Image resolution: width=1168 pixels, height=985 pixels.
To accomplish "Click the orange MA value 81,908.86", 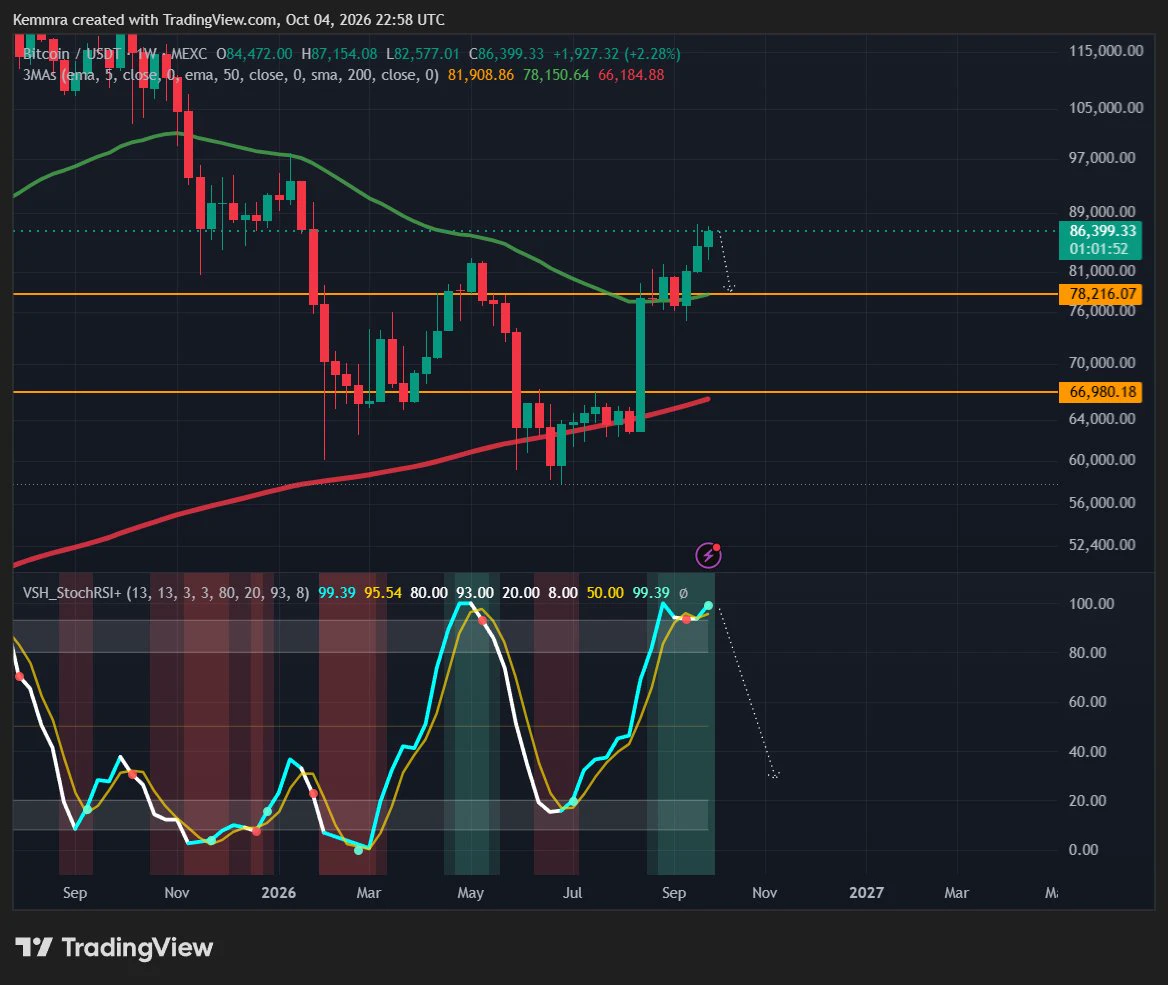I will coord(480,75).
